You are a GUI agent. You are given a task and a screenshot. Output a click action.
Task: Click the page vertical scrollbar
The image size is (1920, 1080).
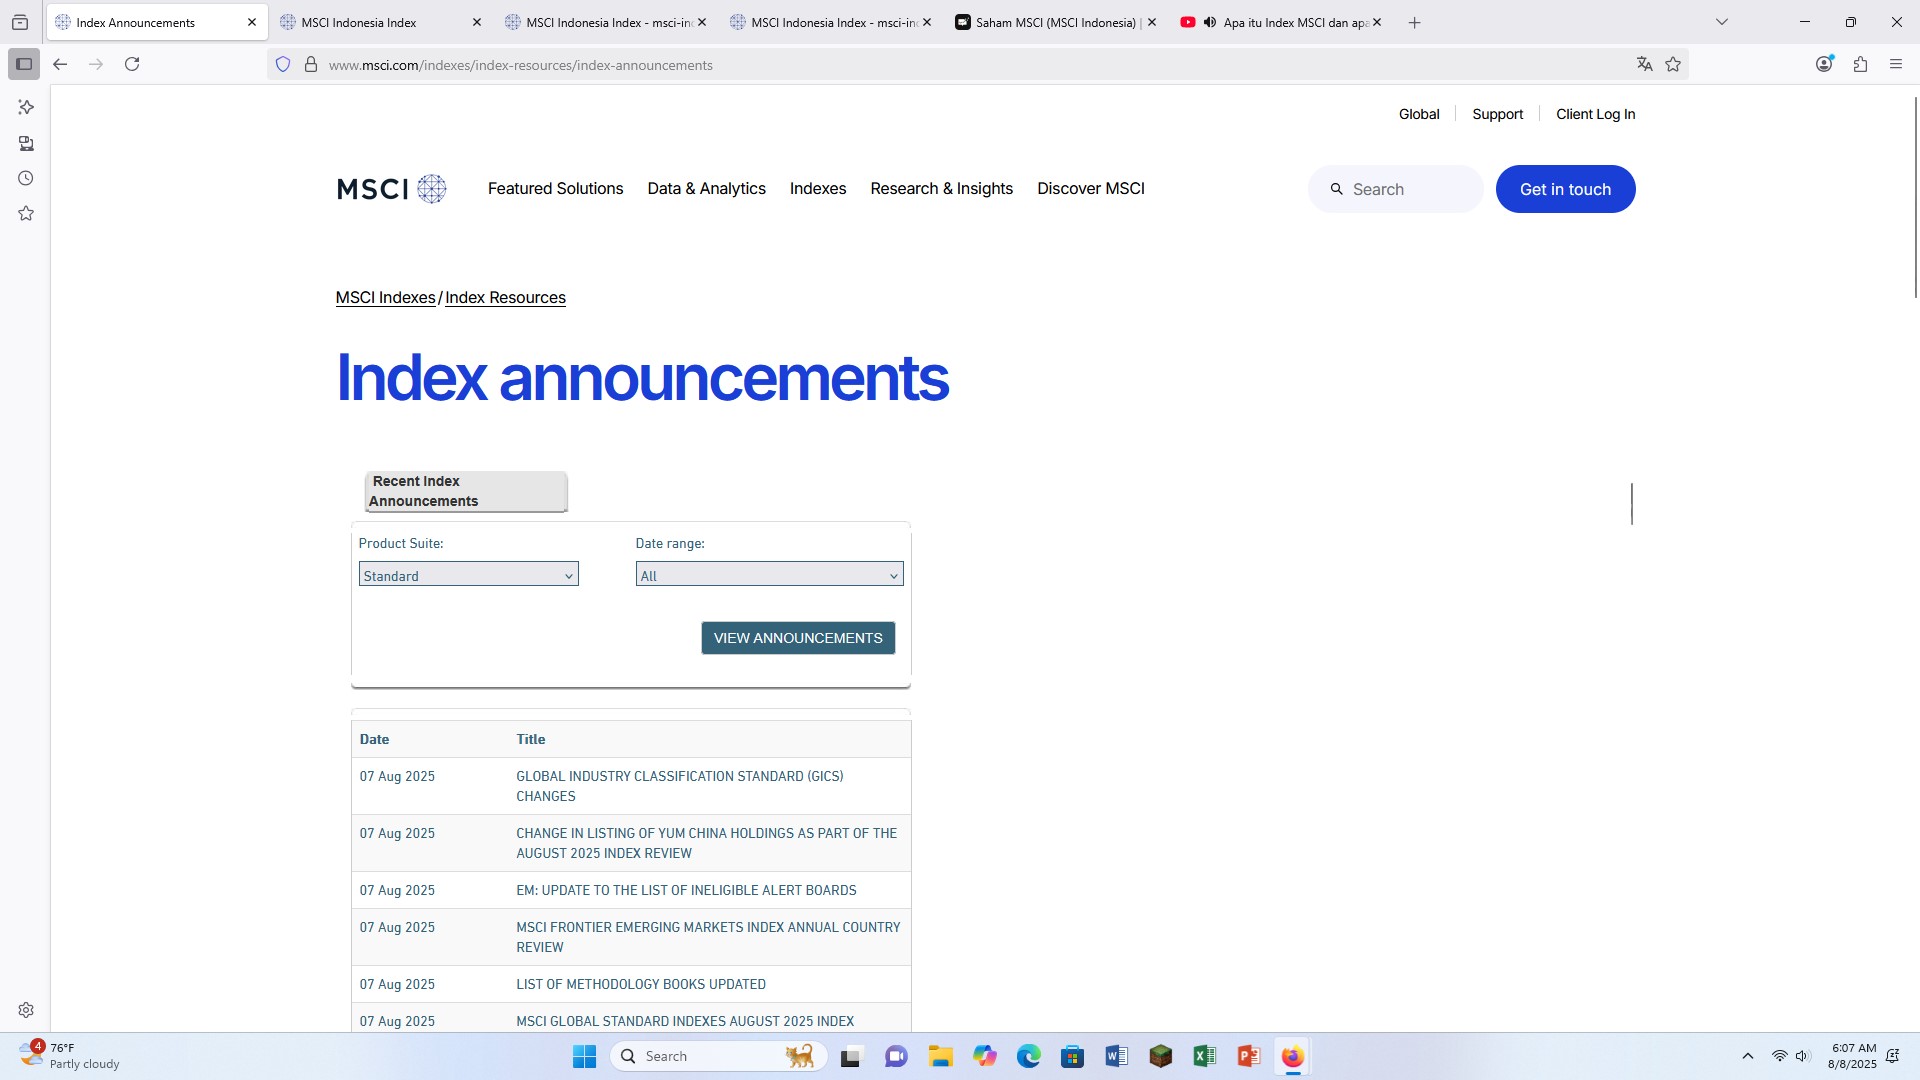click(1916, 198)
